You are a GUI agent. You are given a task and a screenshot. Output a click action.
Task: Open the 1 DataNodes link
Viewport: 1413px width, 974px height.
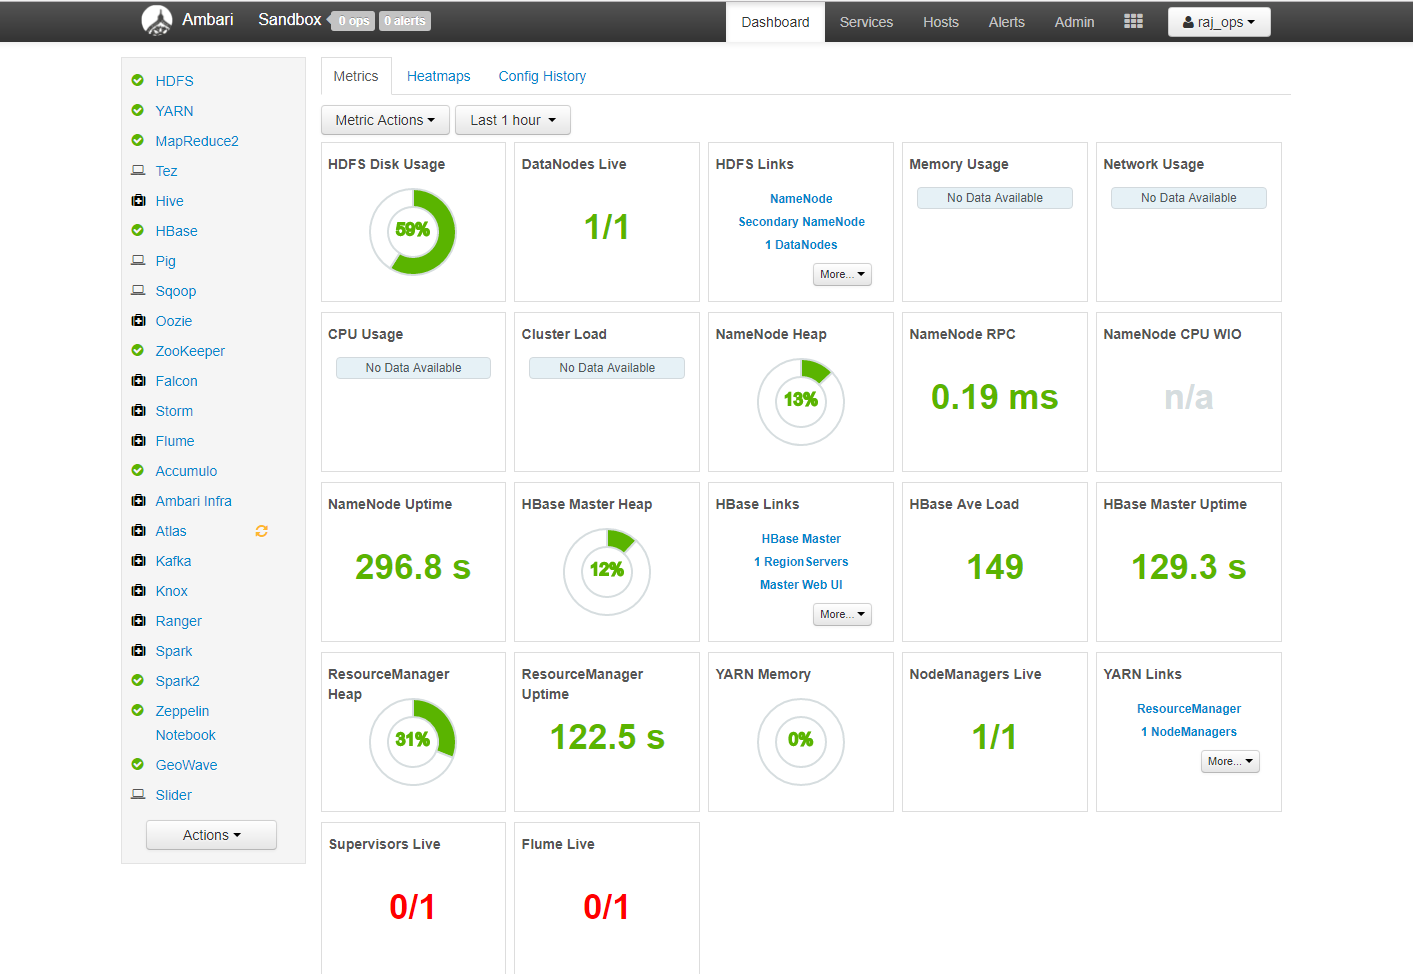click(801, 245)
